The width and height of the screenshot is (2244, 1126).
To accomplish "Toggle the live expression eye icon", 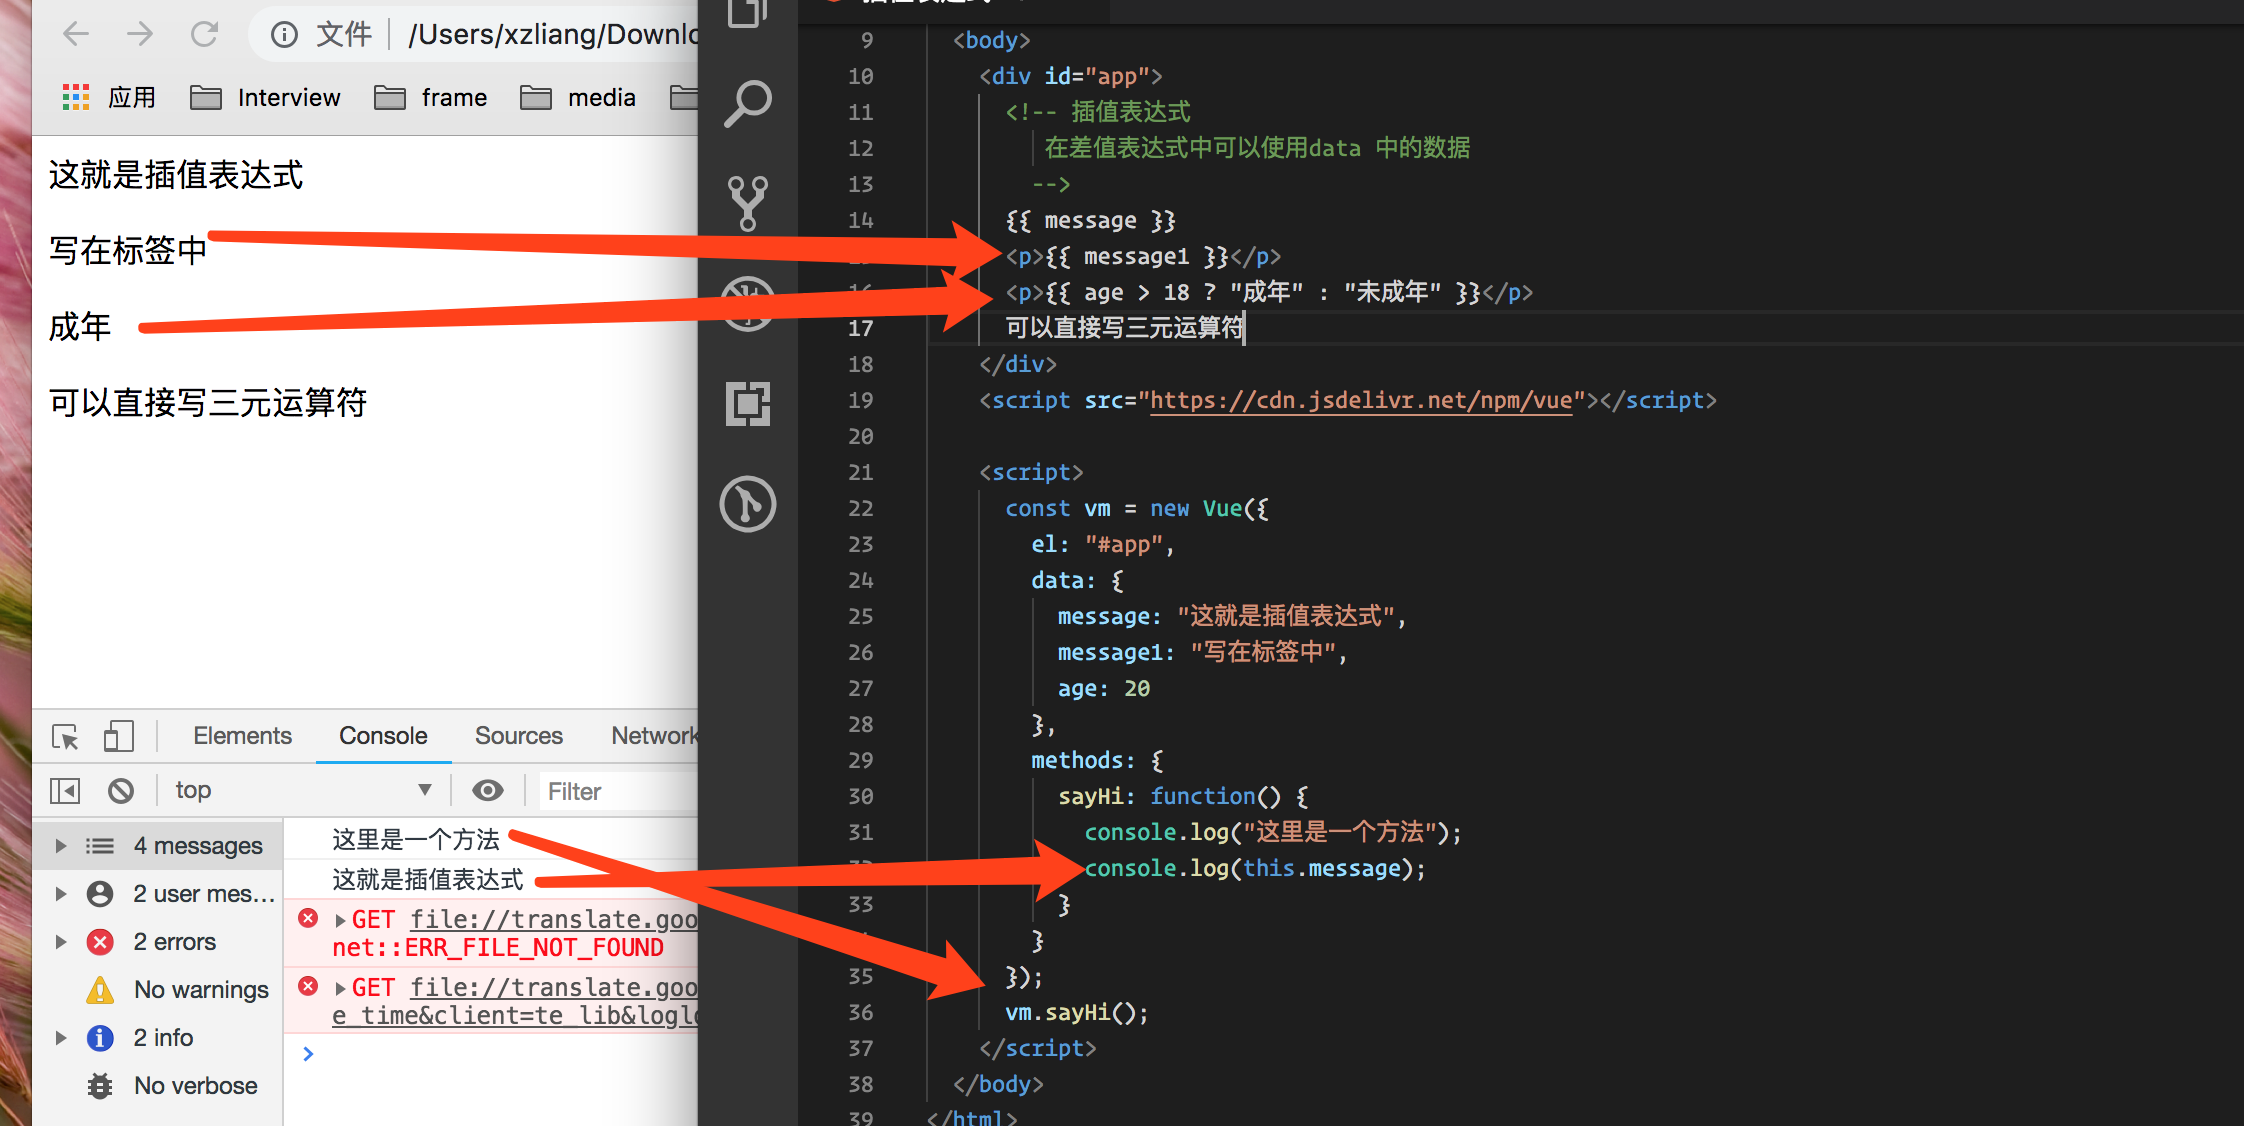I will pyautogui.click(x=488, y=791).
